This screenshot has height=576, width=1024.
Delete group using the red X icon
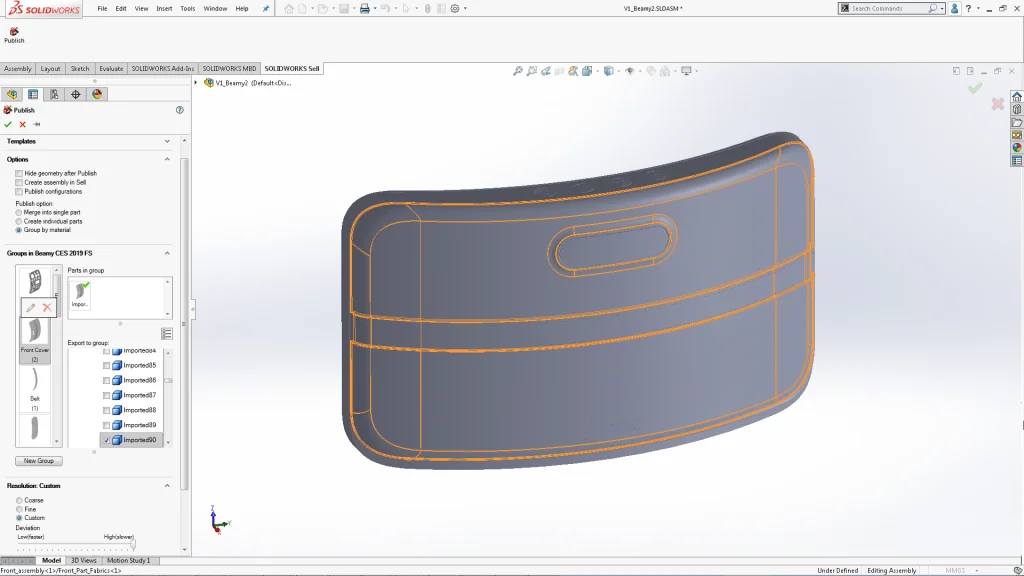46,307
